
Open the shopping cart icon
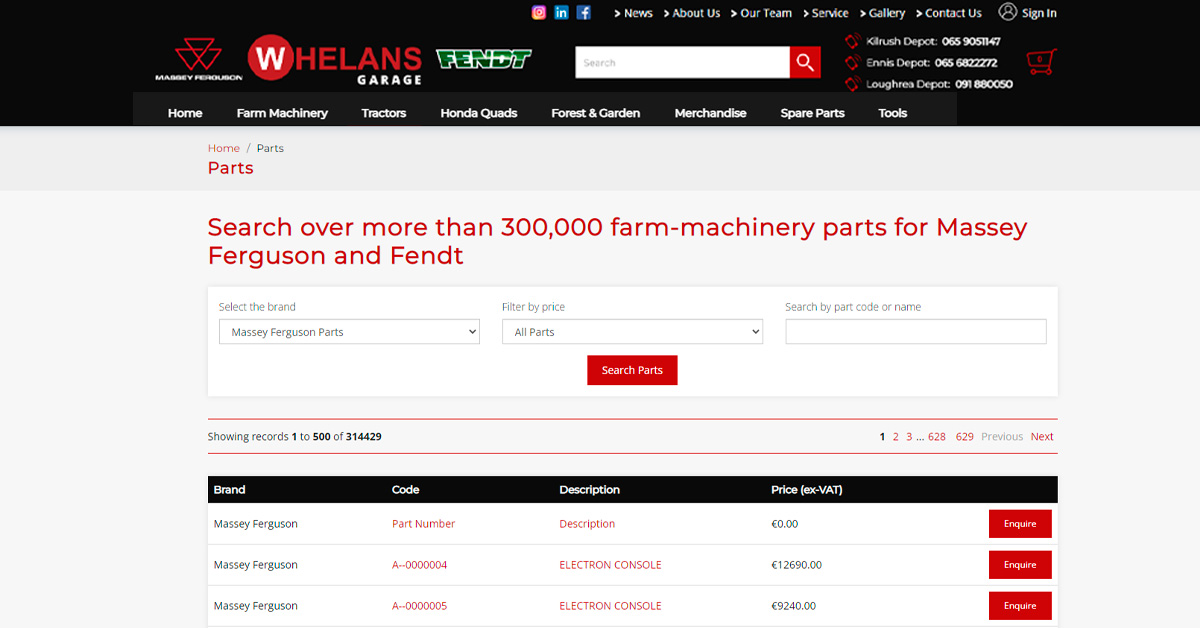(x=1041, y=61)
